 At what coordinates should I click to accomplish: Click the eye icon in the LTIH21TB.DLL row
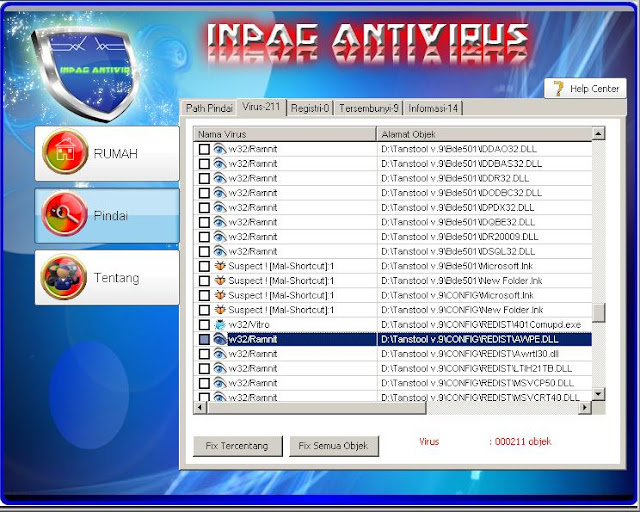click(220, 369)
